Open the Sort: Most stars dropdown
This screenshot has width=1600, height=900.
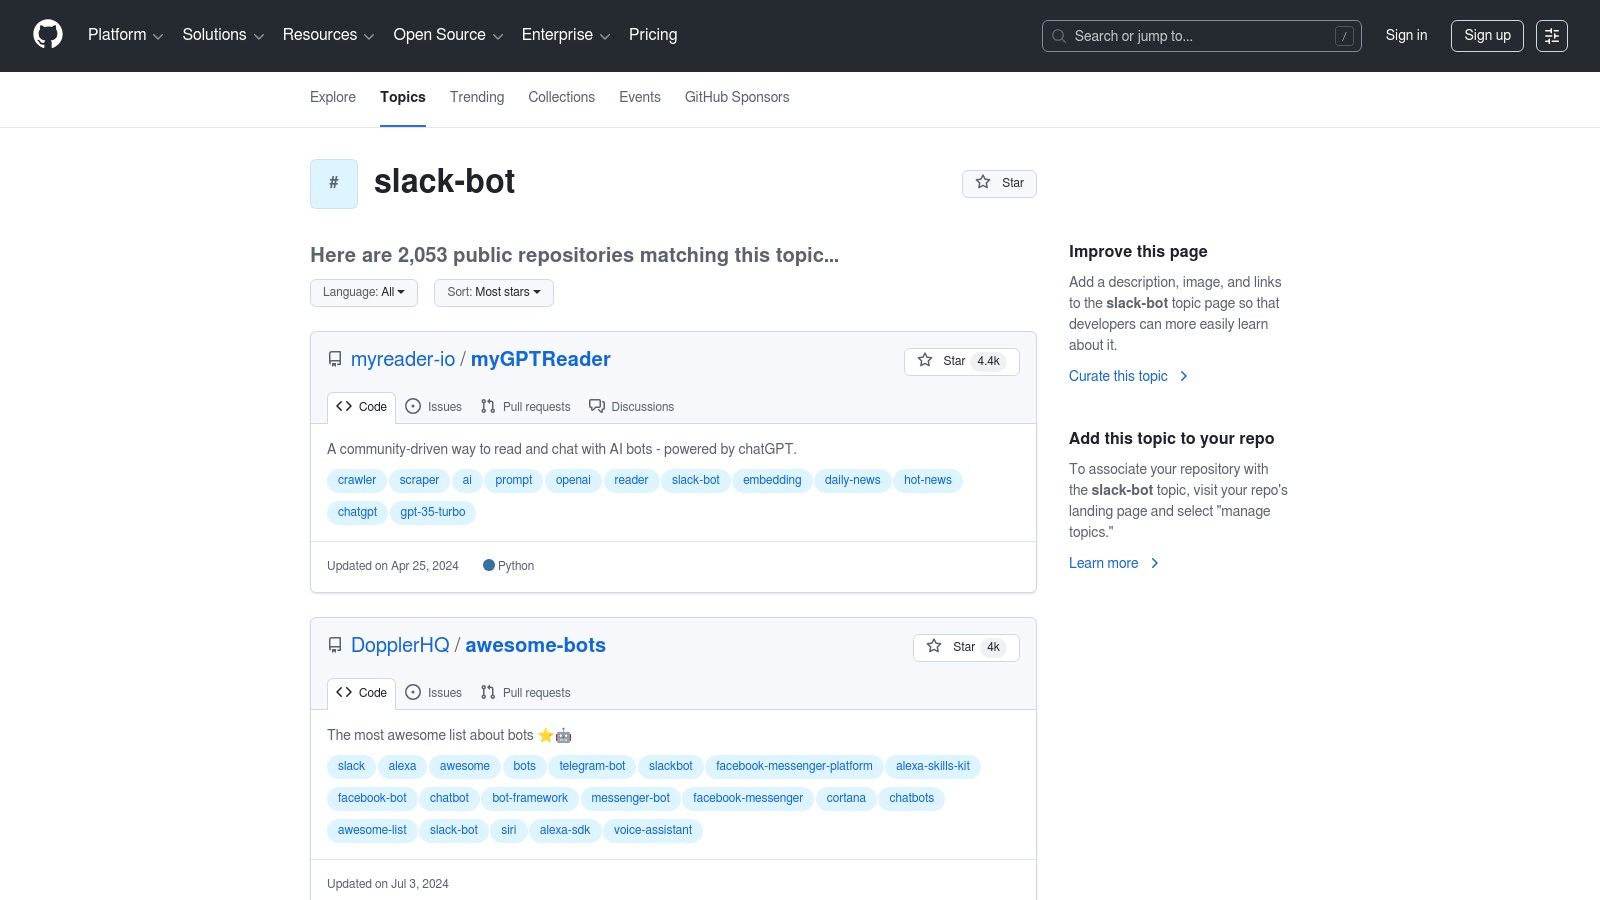tap(494, 293)
